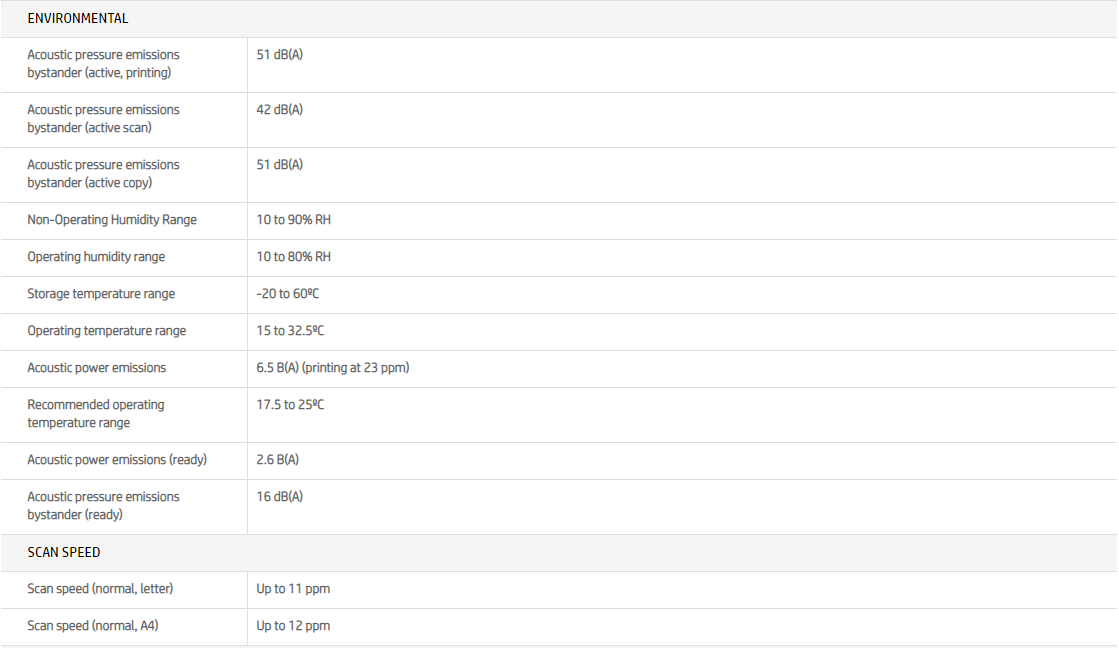The image size is (1119, 648).
Task: Select the Recommended operating temperature range label
Action: 96,414
